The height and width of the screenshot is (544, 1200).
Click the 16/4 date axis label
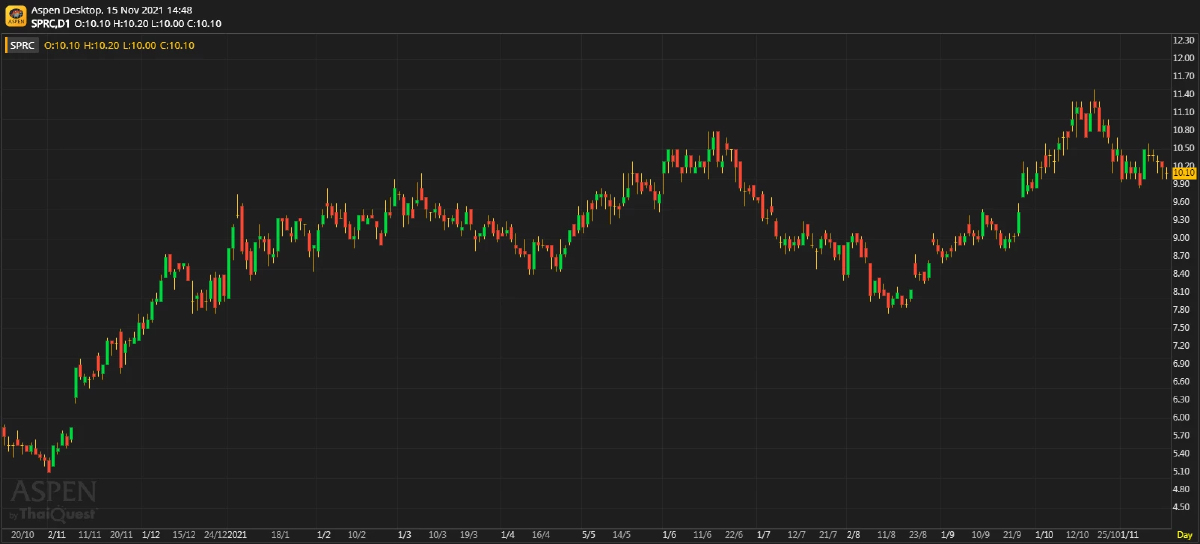coord(541,536)
